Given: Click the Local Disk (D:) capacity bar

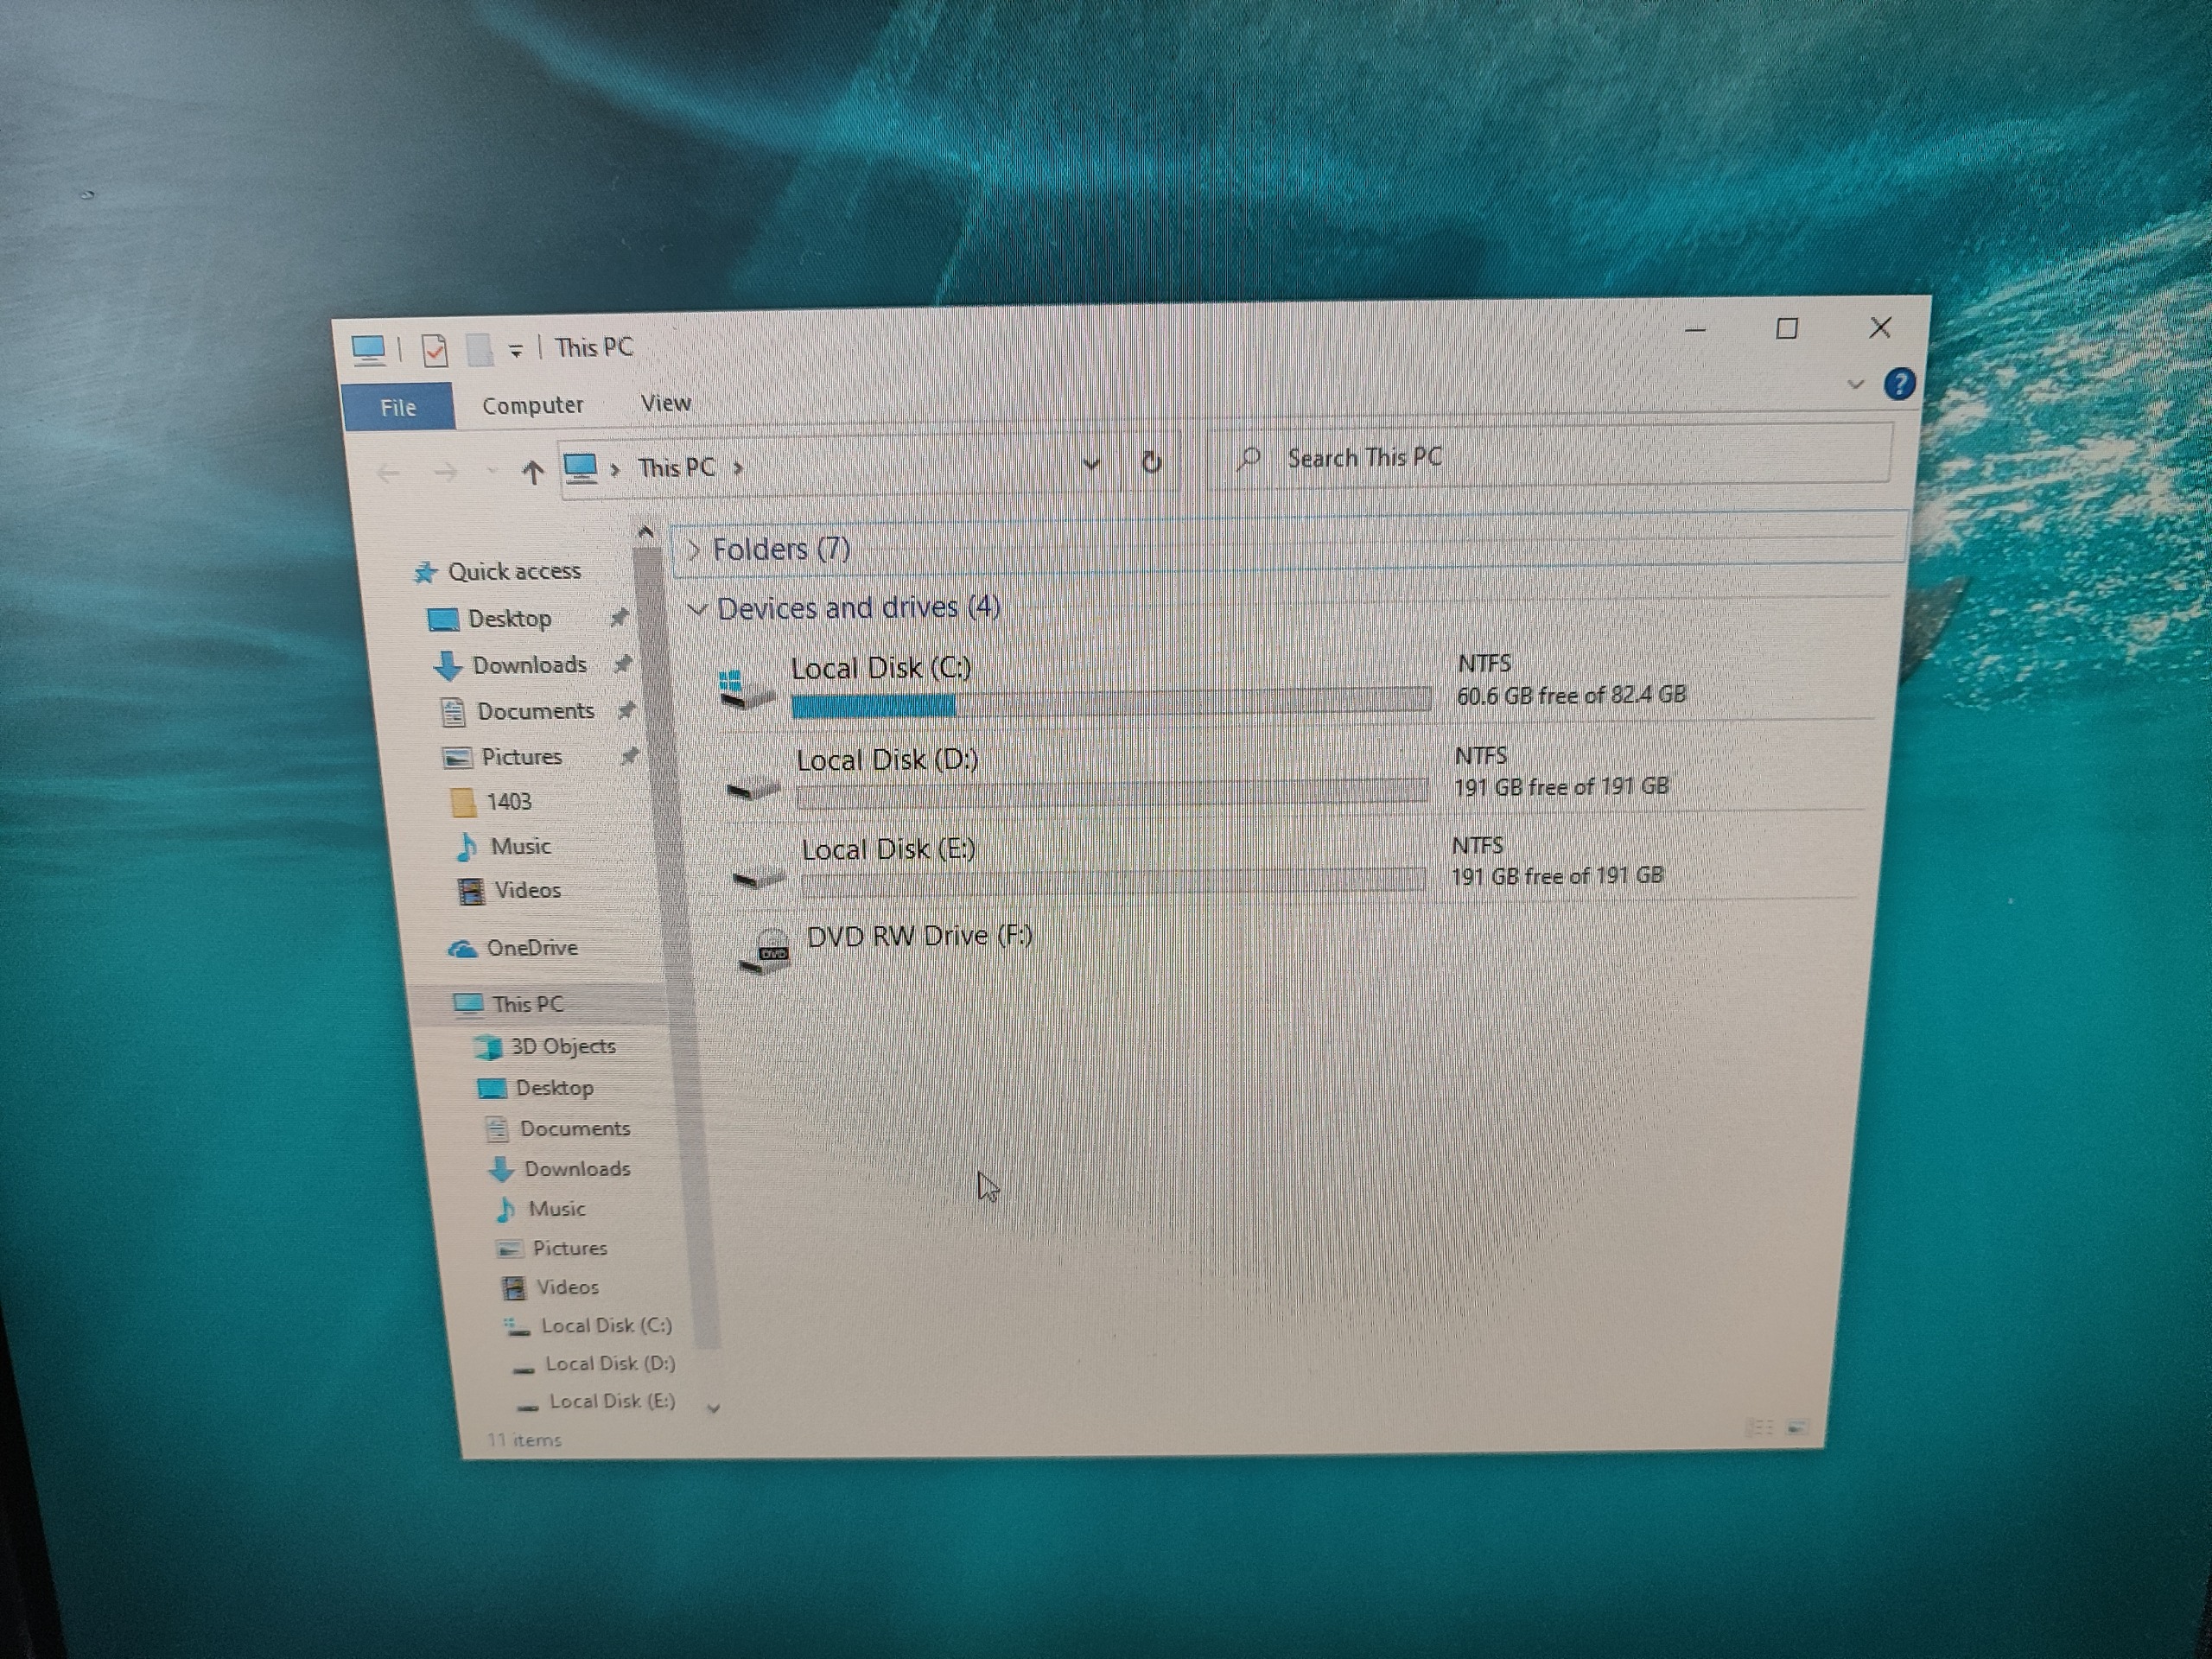Looking at the screenshot, I should (x=1111, y=792).
